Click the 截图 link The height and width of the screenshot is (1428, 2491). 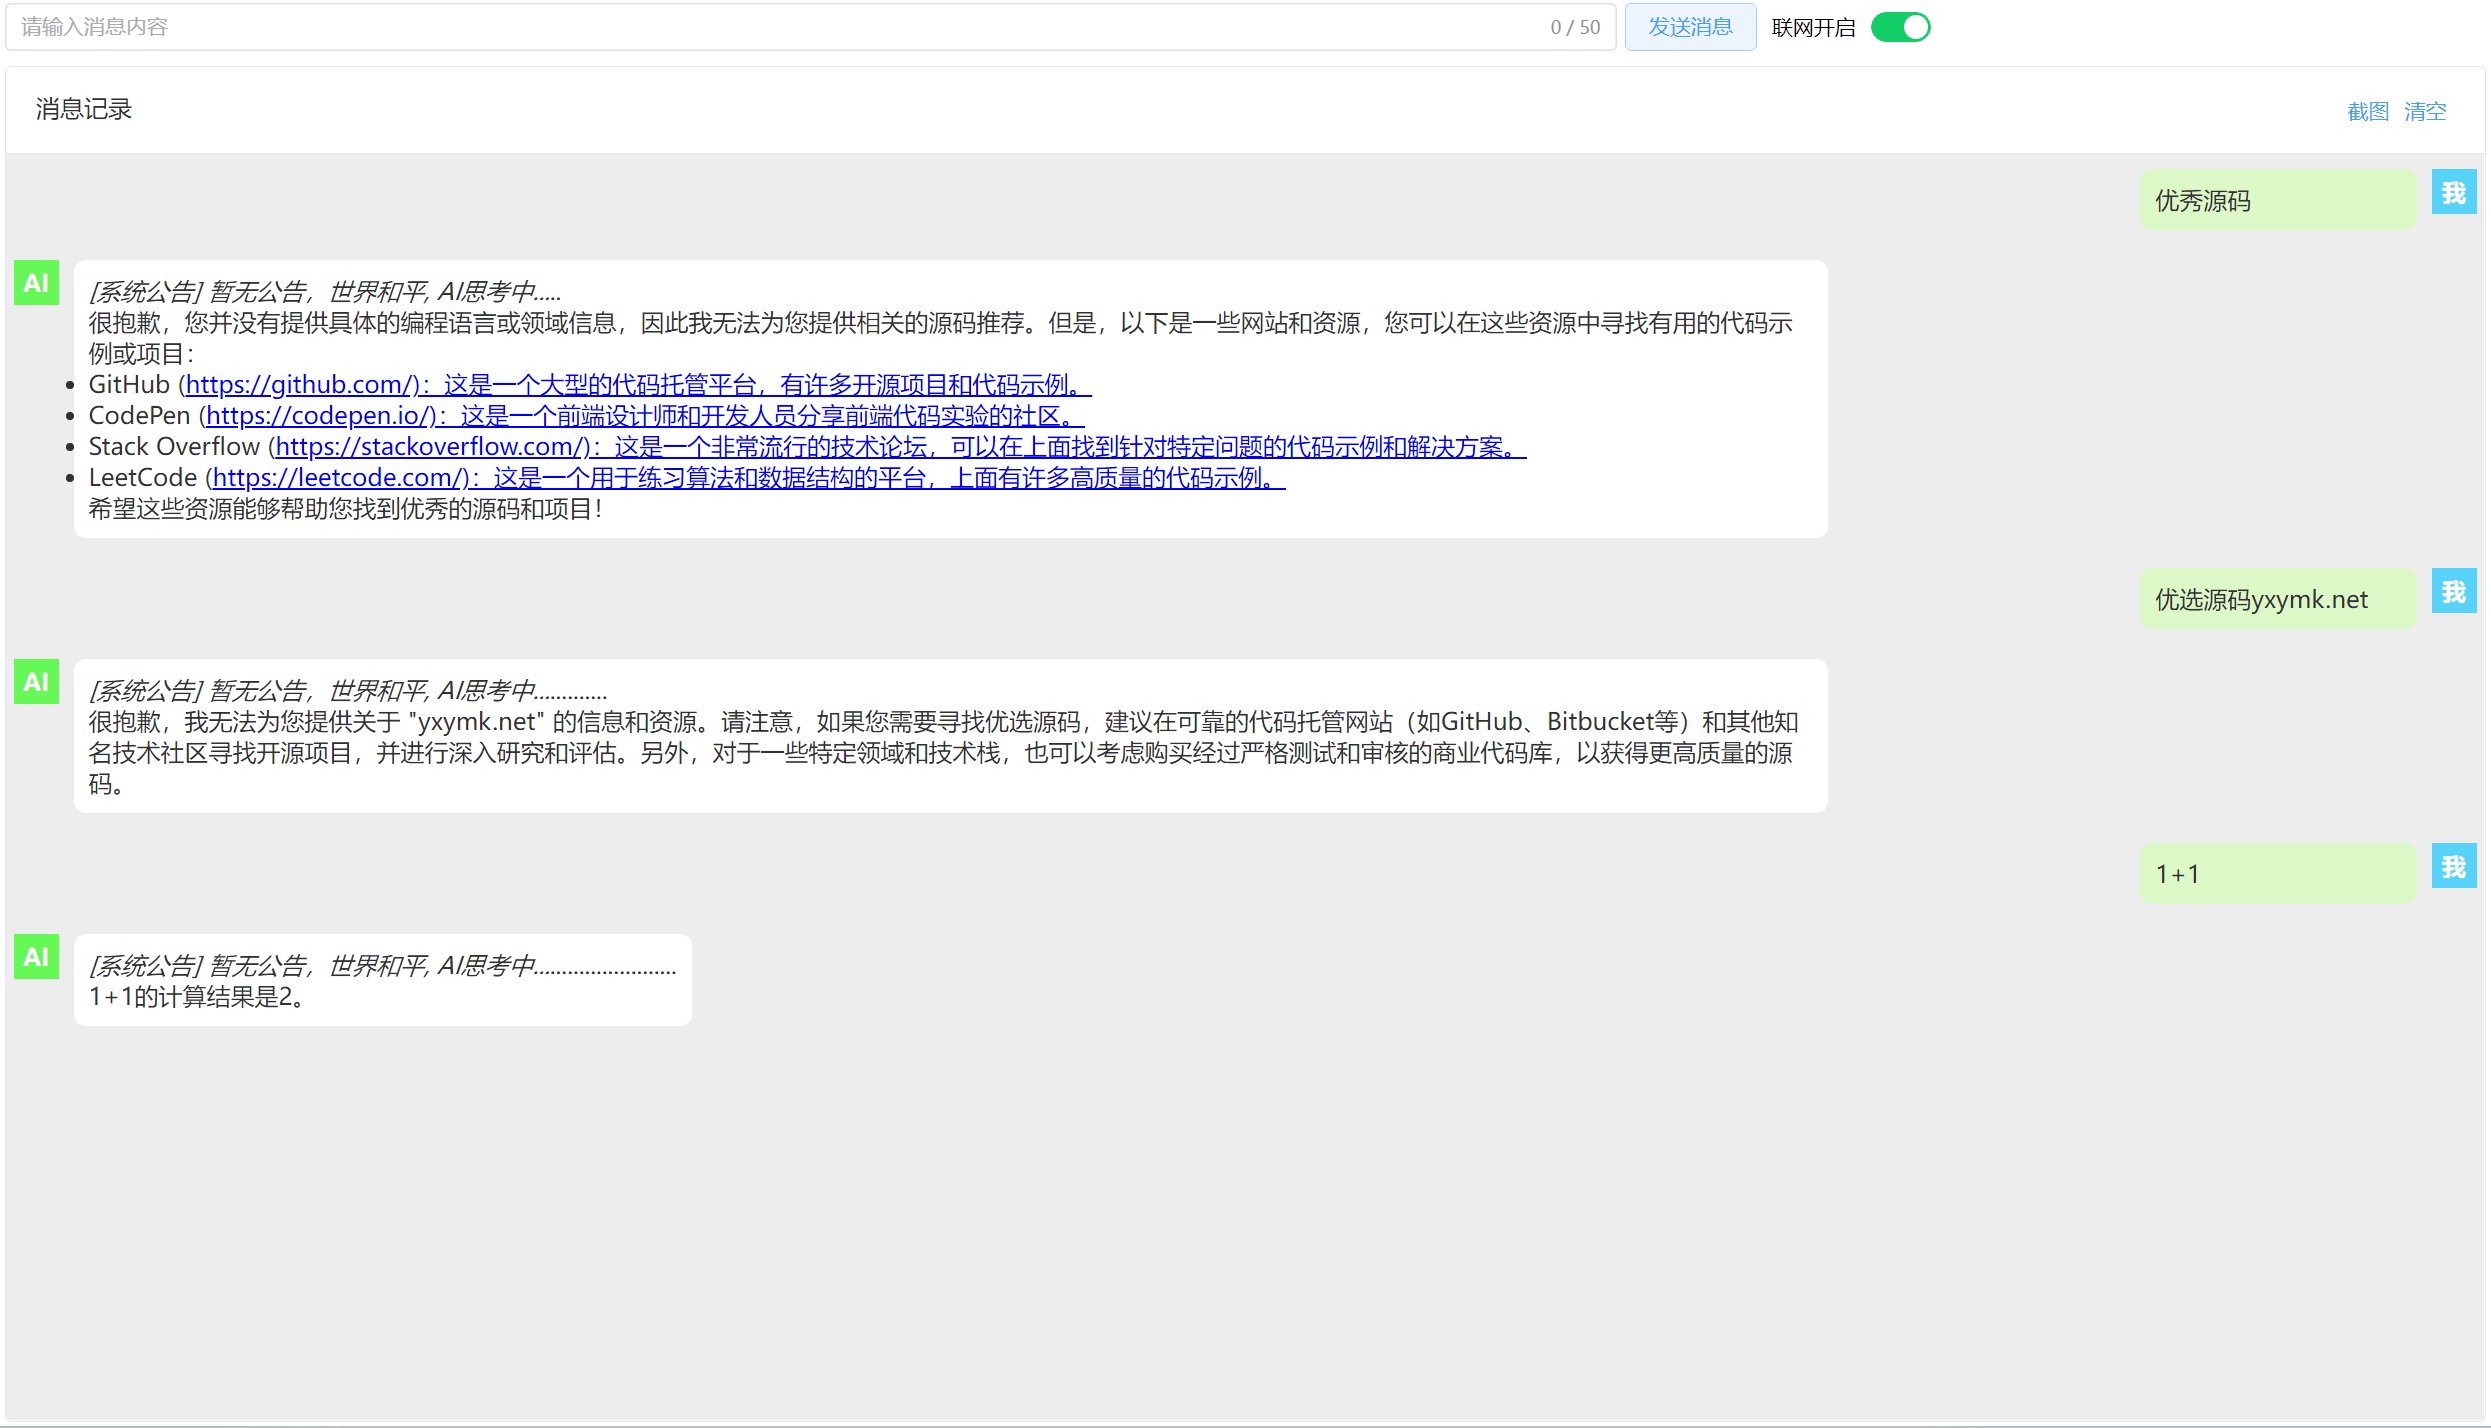[2367, 111]
